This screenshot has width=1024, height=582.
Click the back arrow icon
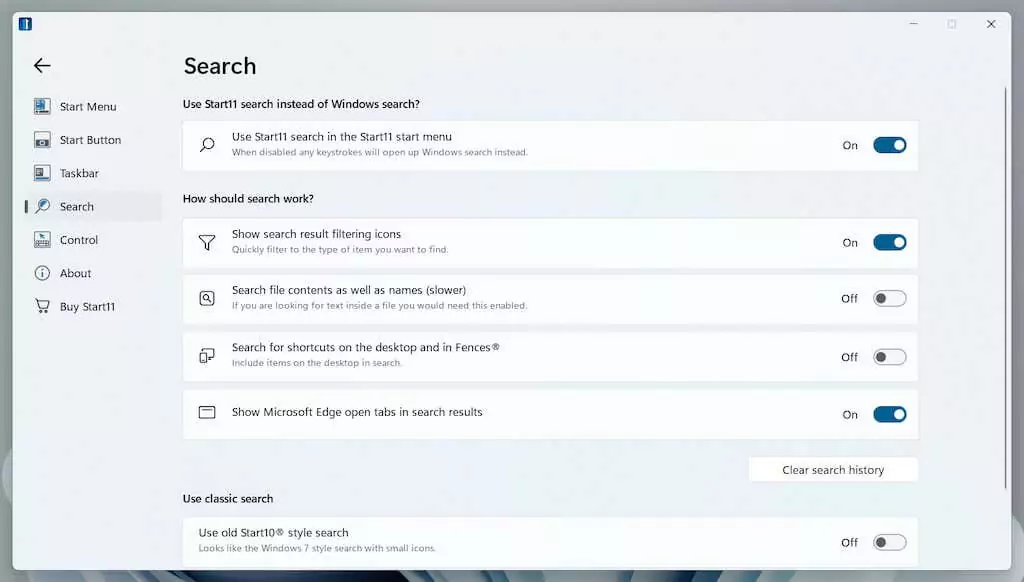coord(42,65)
